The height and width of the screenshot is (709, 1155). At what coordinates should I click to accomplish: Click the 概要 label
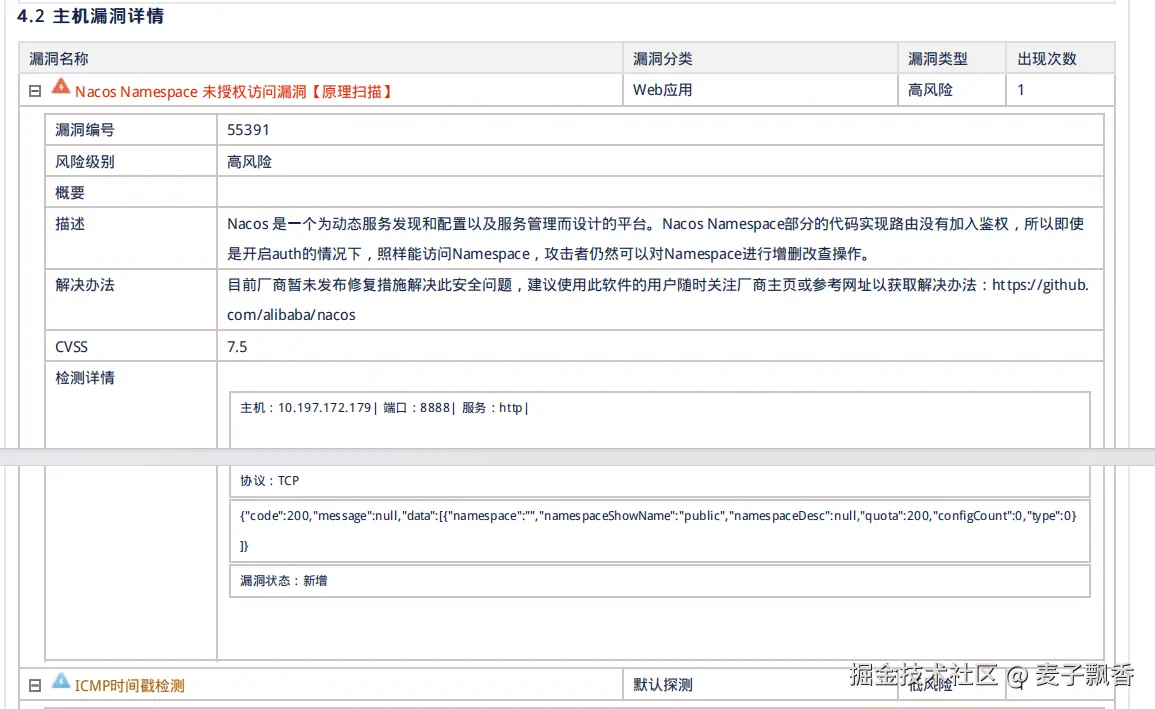(x=70, y=193)
